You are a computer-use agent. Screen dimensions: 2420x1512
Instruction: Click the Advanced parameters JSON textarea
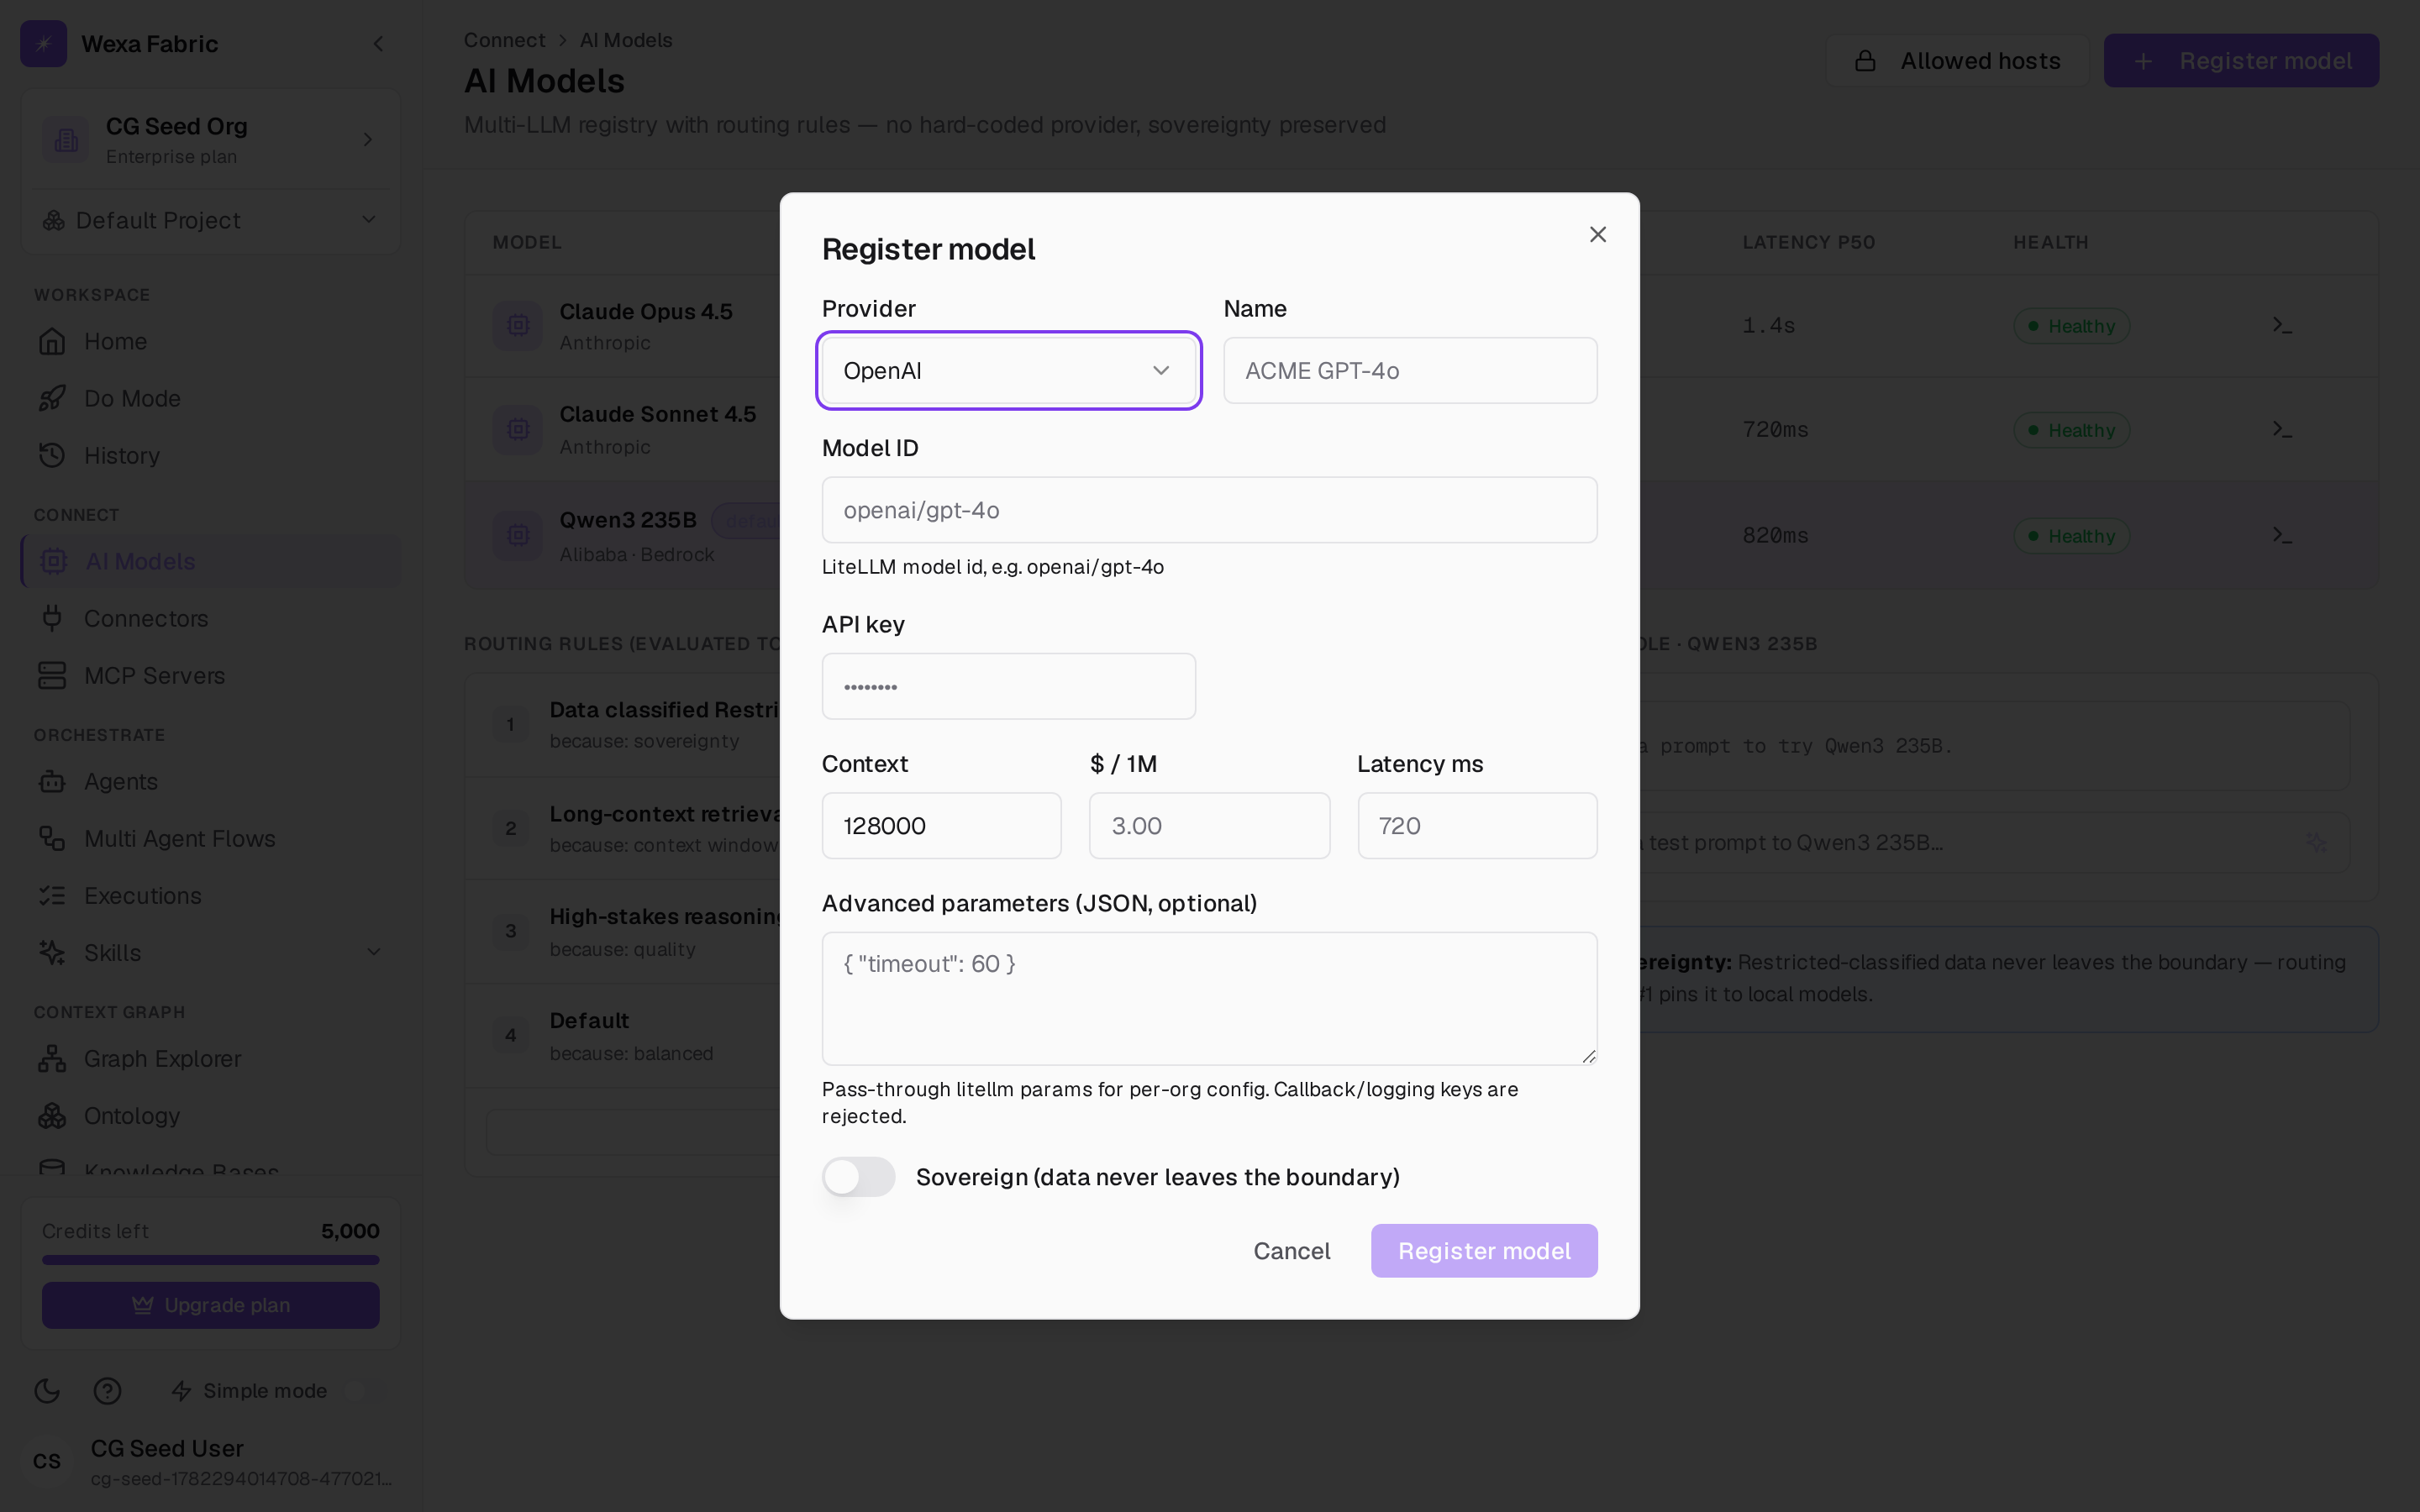tap(1209, 998)
